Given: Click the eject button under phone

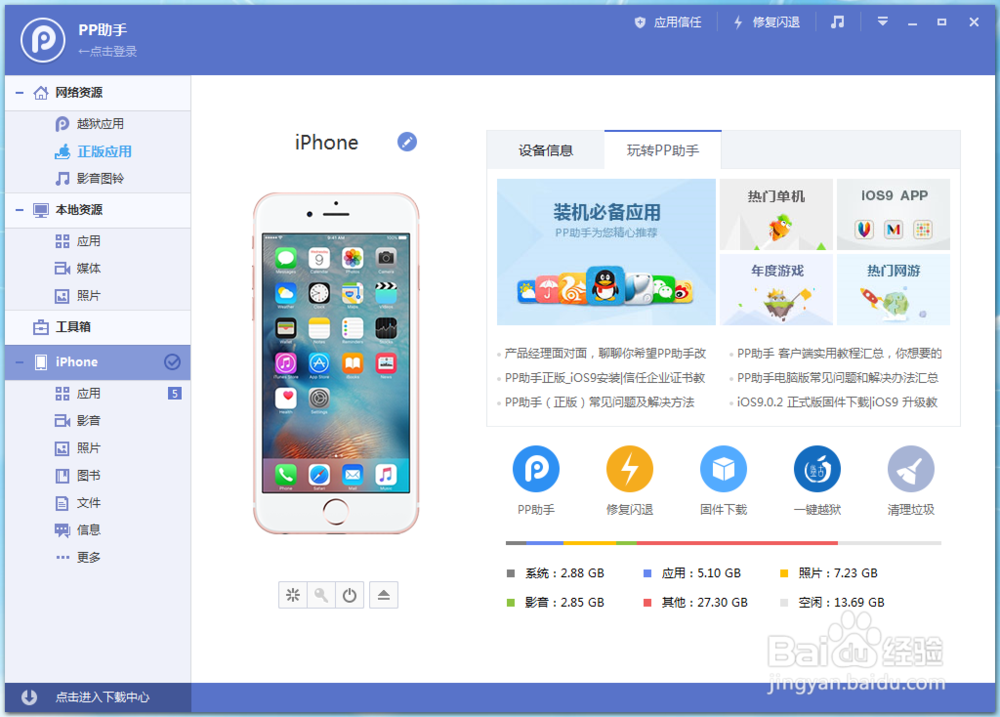Looking at the screenshot, I should click(x=383, y=595).
